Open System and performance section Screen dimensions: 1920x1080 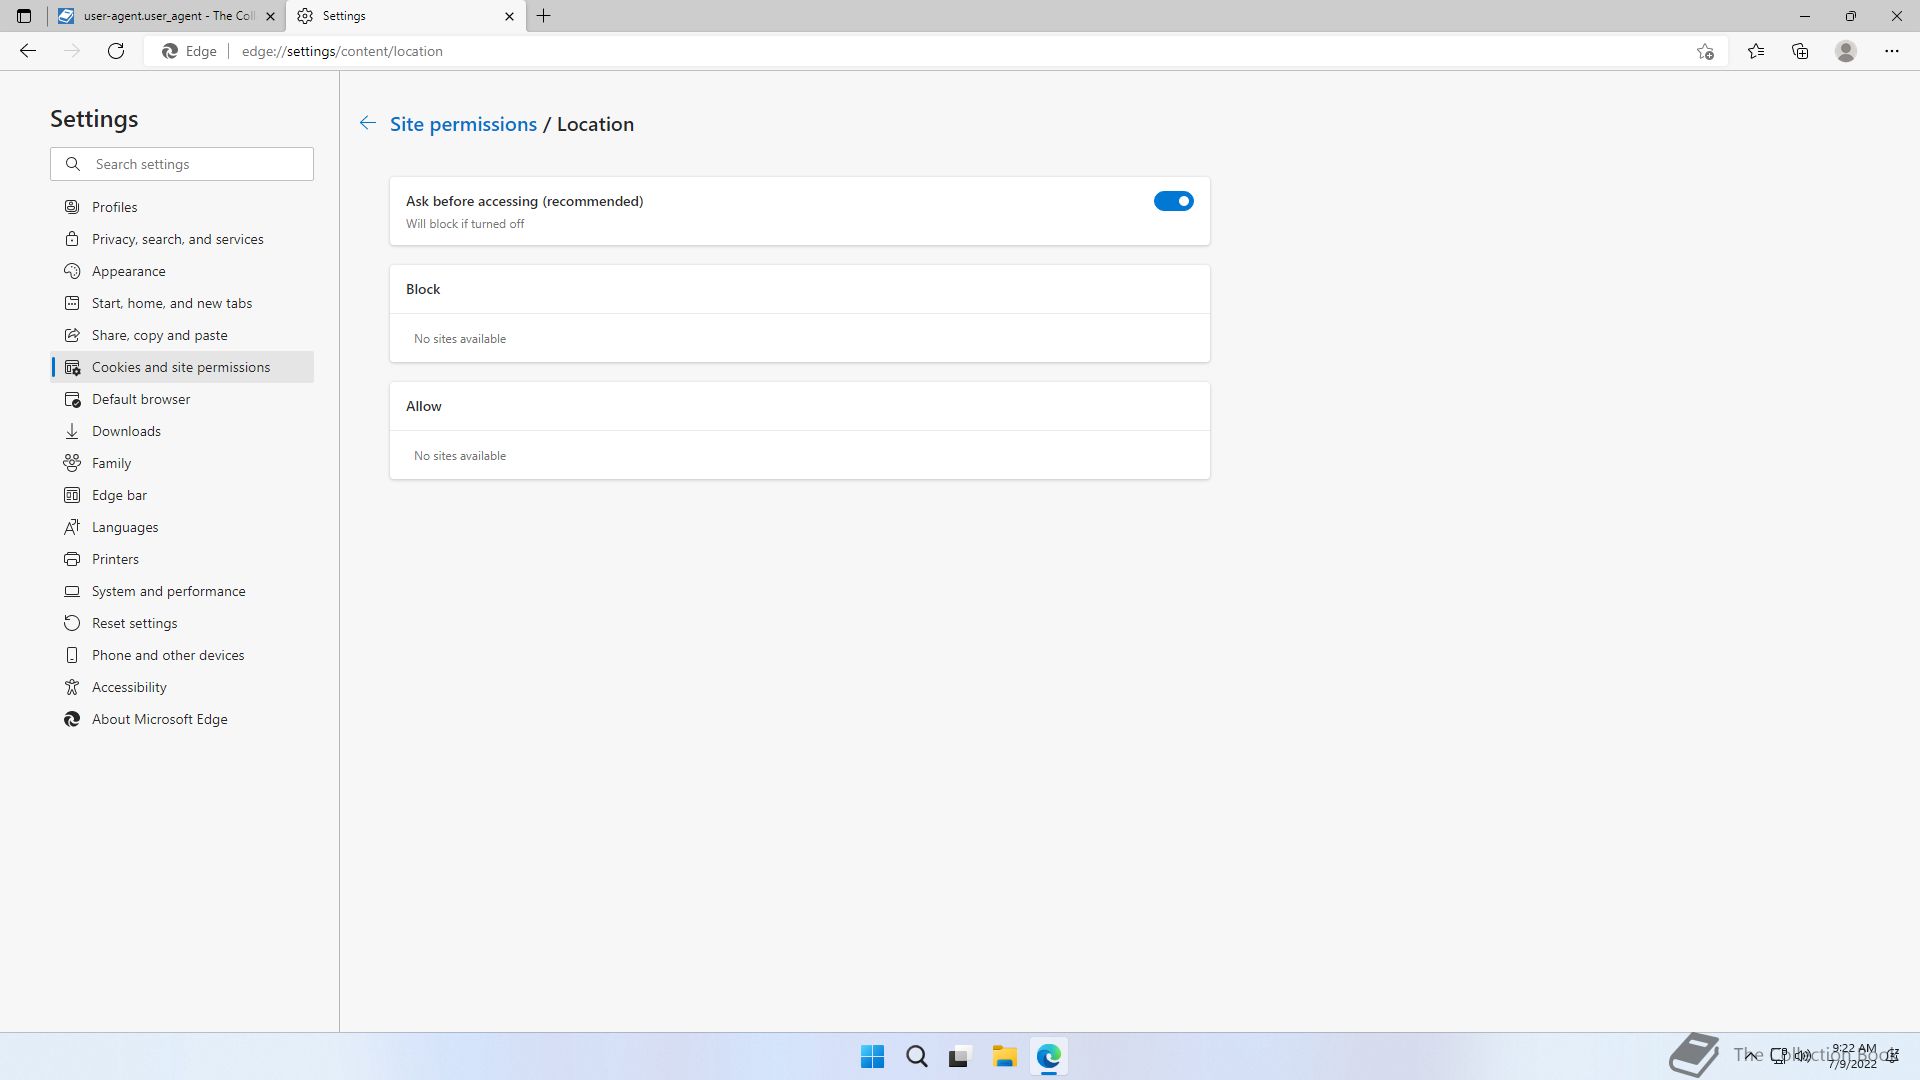click(182, 591)
